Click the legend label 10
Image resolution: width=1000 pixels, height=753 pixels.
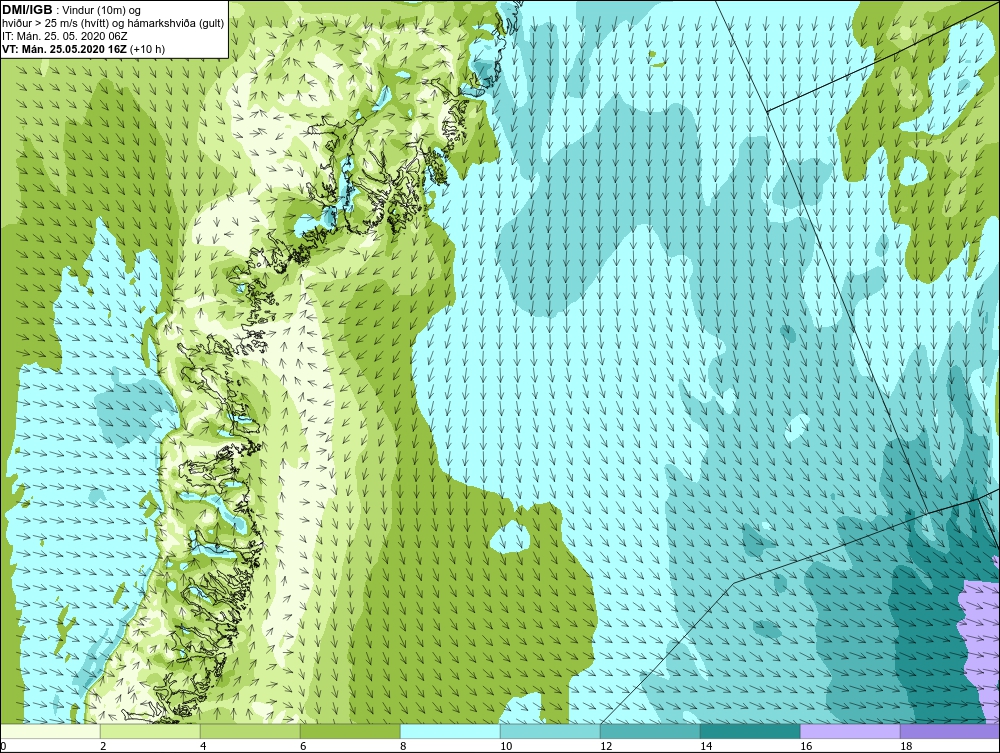[506, 746]
